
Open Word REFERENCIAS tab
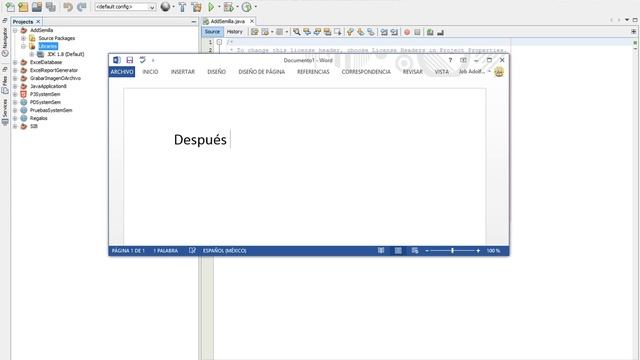click(313, 72)
